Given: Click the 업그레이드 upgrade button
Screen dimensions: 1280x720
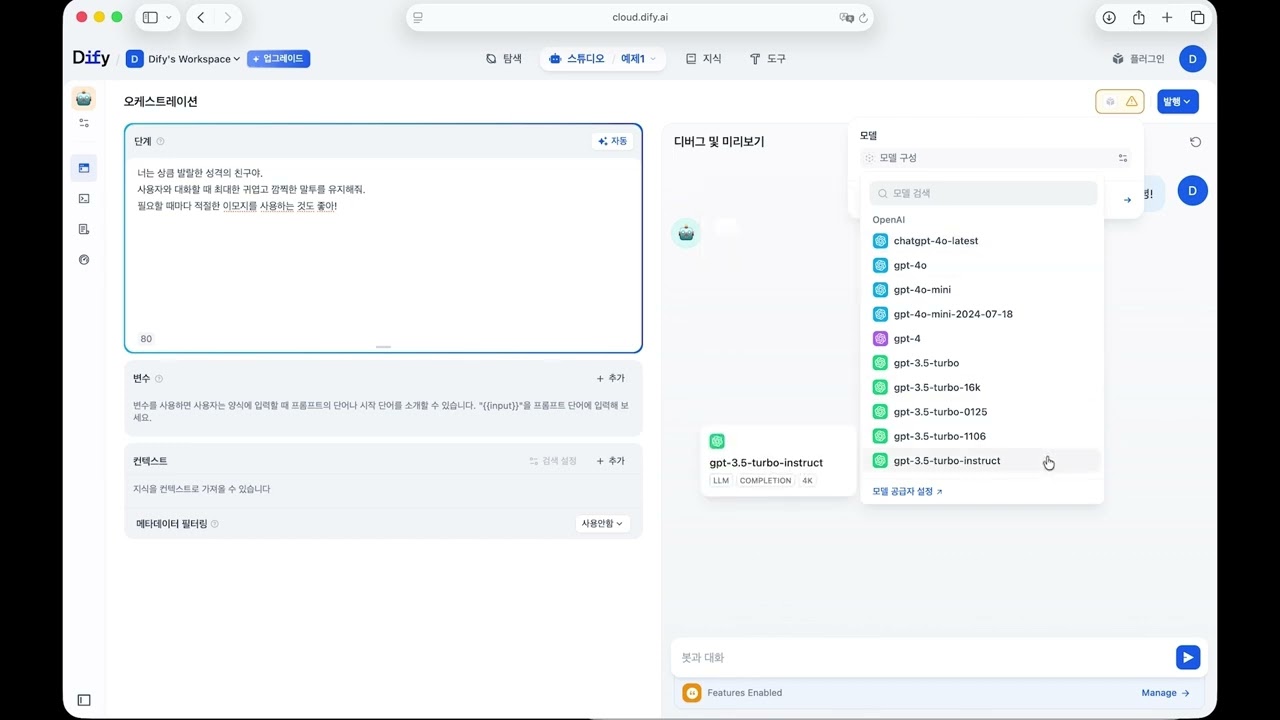Looking at the screenshot, I should 279,59.
